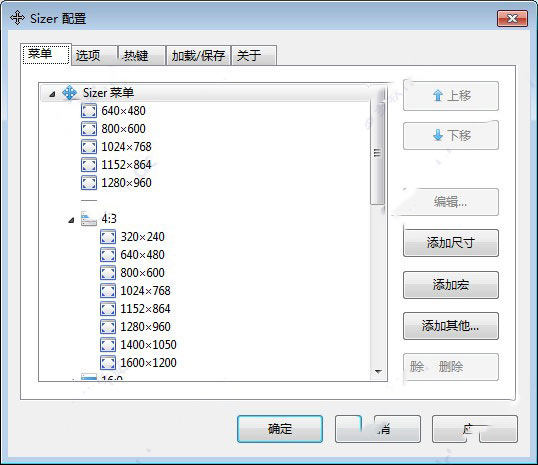Click the 添加其他... button
The height and width of the screenshot is (465, 538).
pos(451,326)
